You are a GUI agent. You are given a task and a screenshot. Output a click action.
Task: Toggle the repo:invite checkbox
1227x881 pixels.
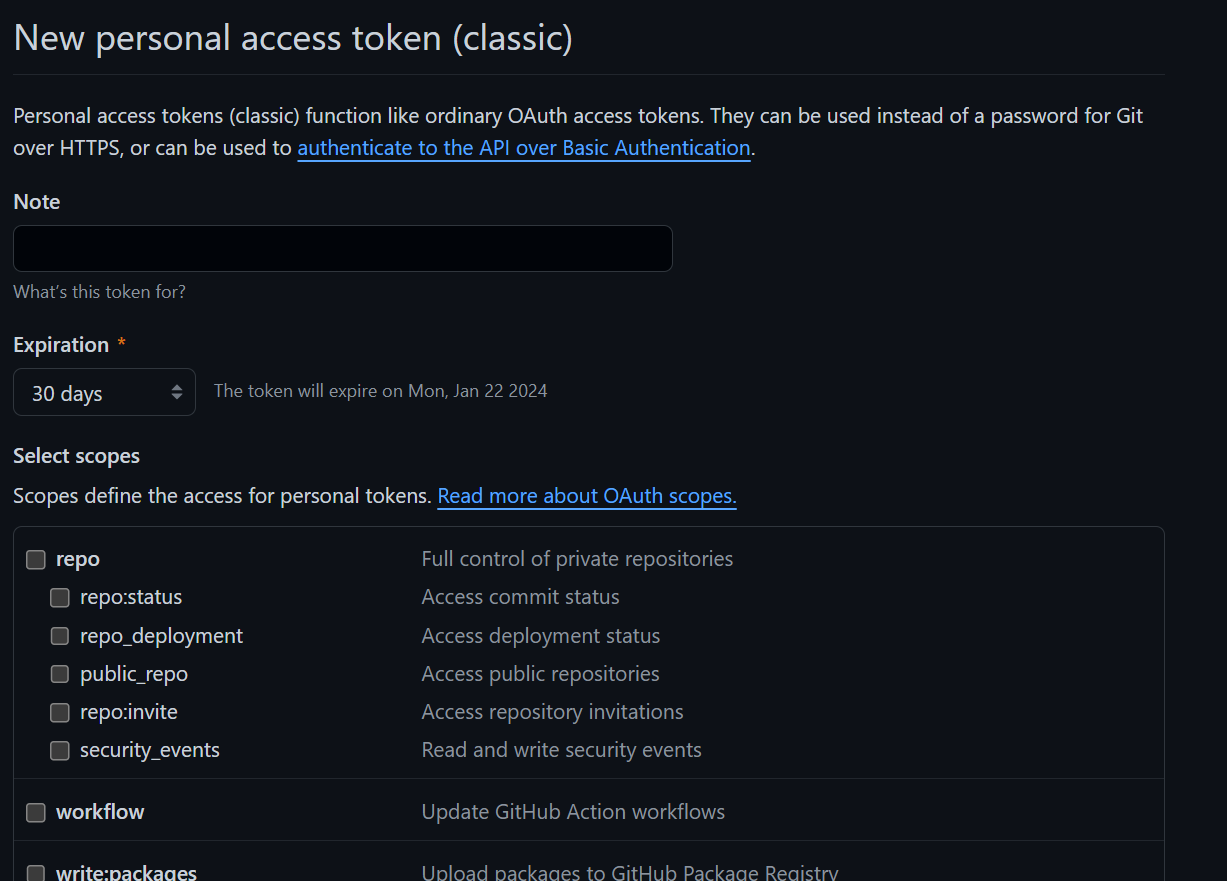coord(60,712)
